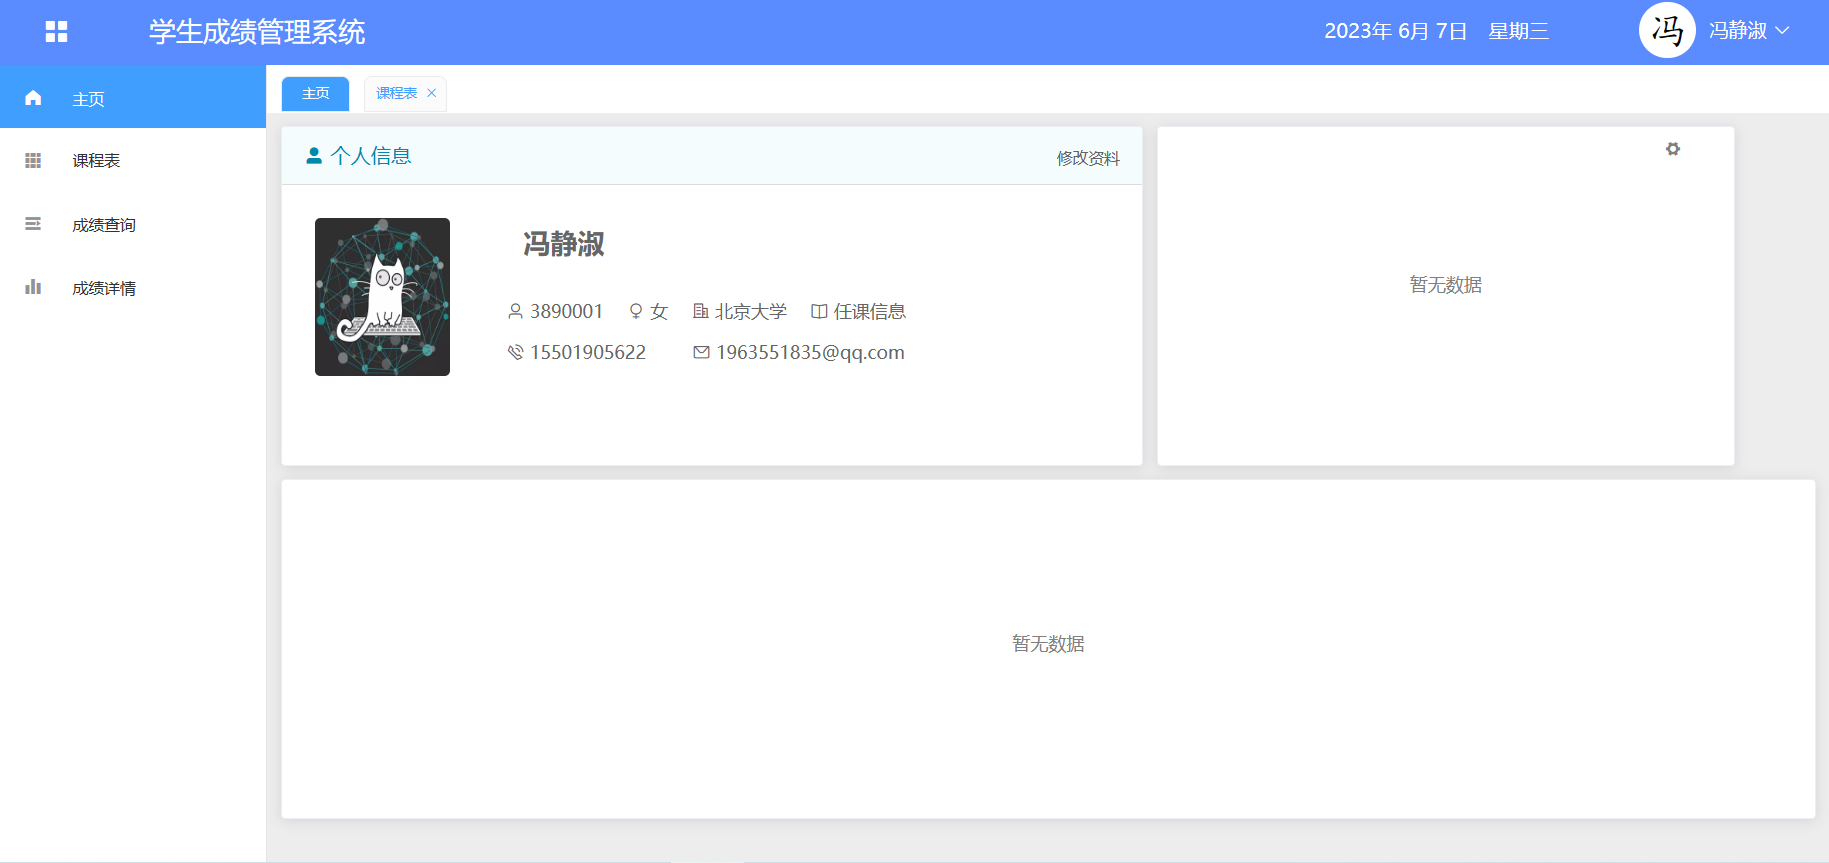Click the 任课信息 link
This screenshot has height=863, width=1829.
coord(870,312)
